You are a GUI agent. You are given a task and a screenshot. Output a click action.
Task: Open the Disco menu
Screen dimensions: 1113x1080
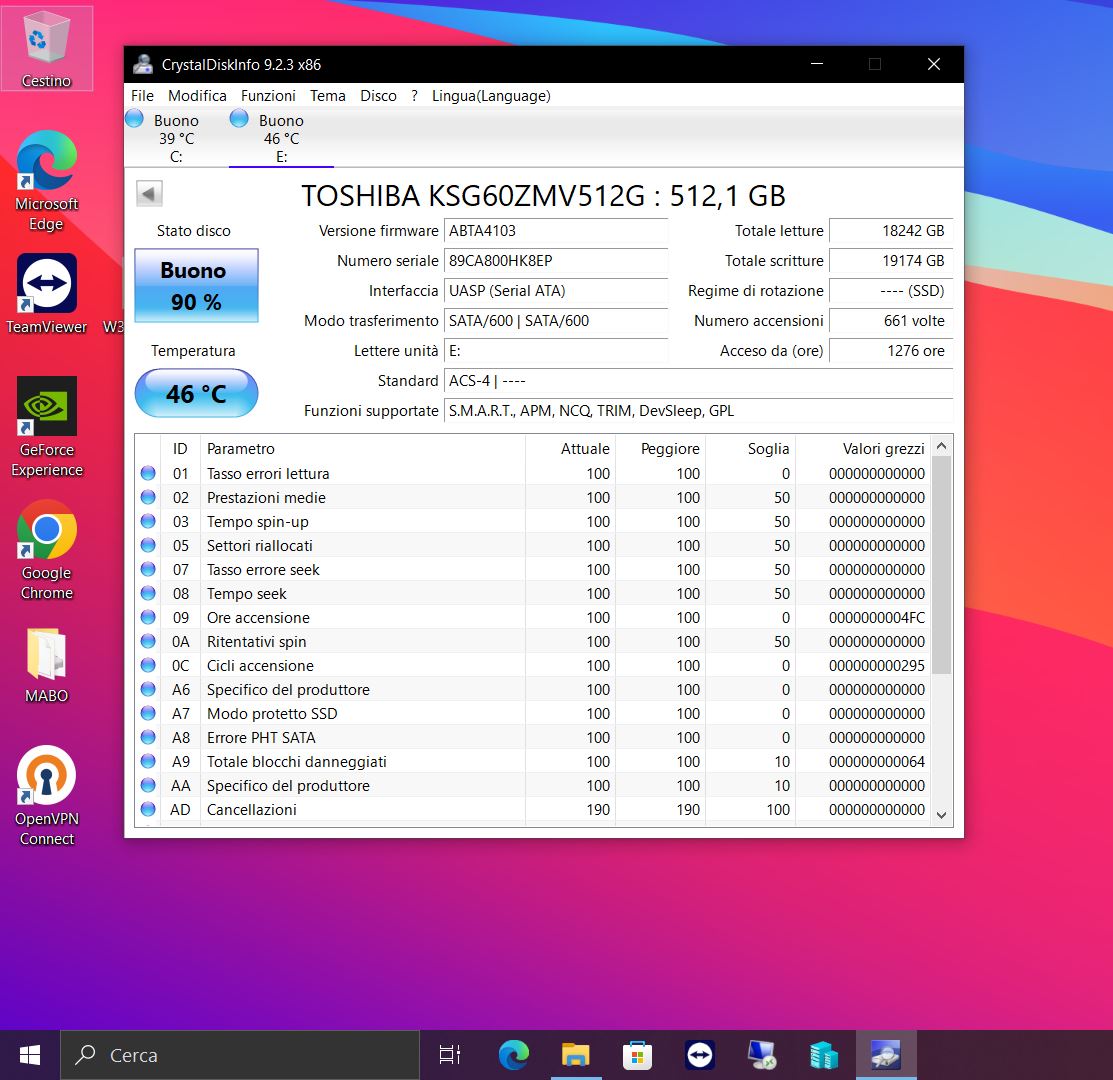(x=378, y=96)
